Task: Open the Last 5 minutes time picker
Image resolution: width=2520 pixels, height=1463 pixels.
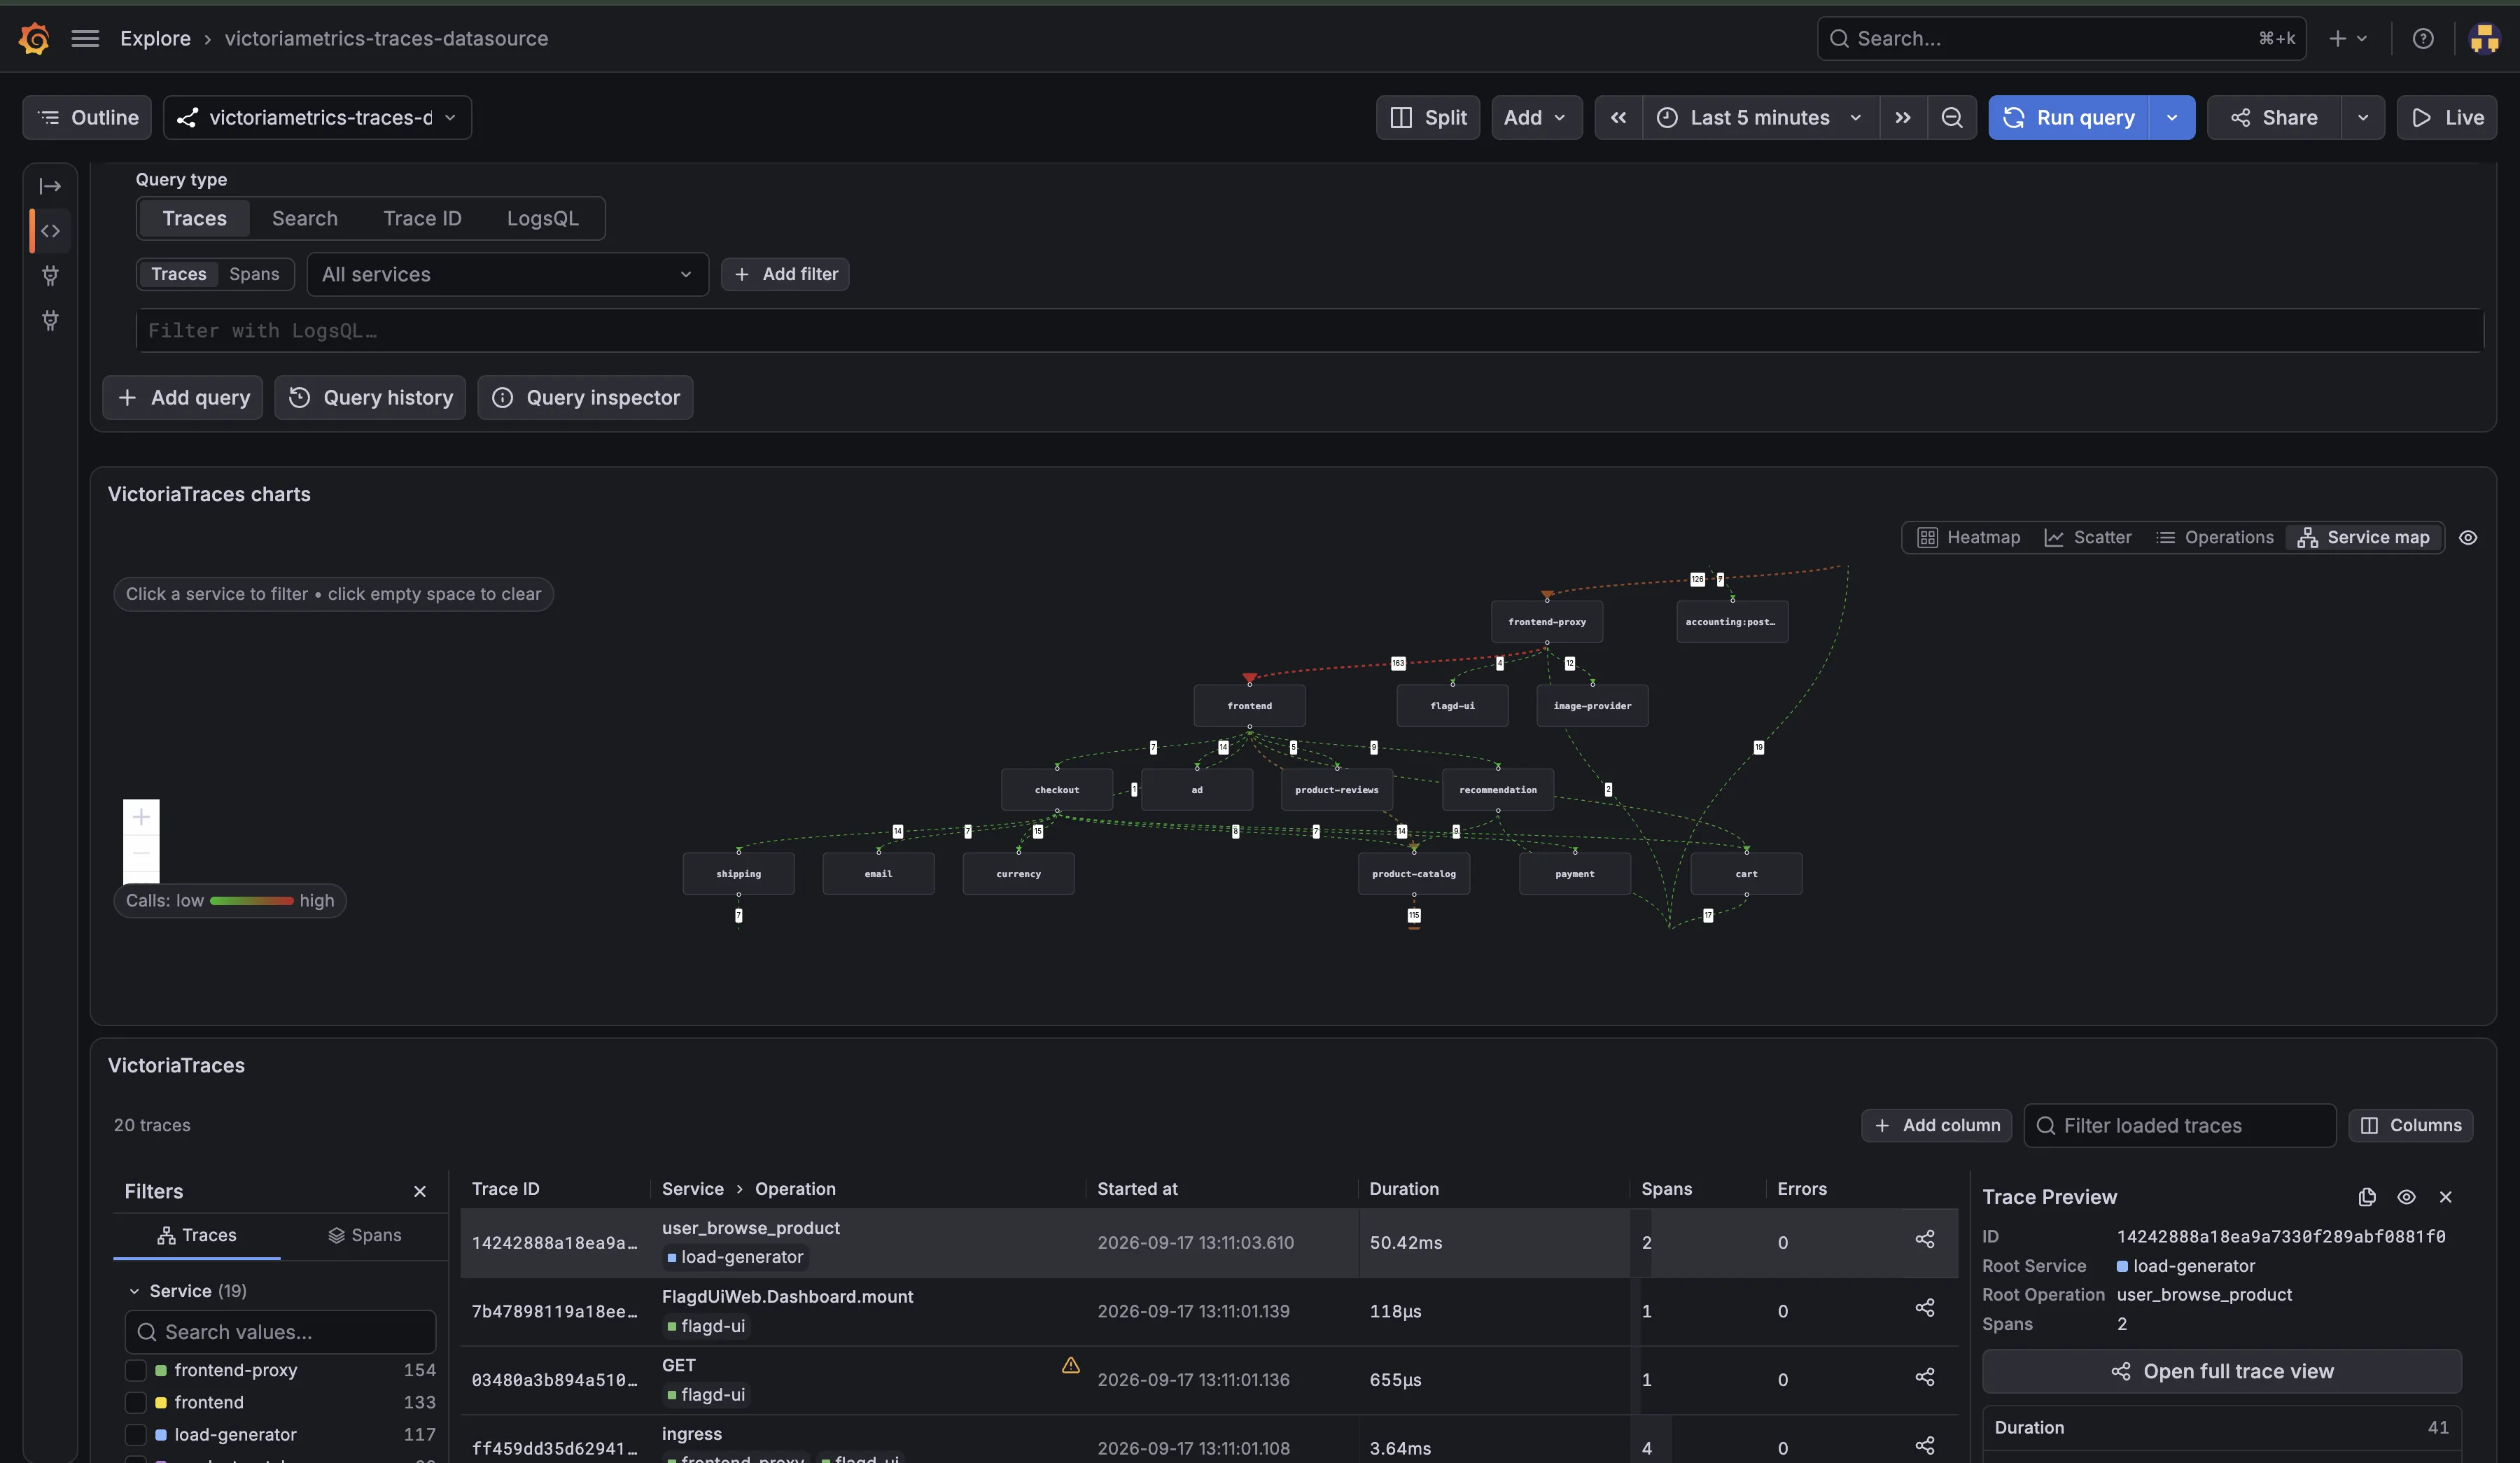Action: [x=1760, y=117]
